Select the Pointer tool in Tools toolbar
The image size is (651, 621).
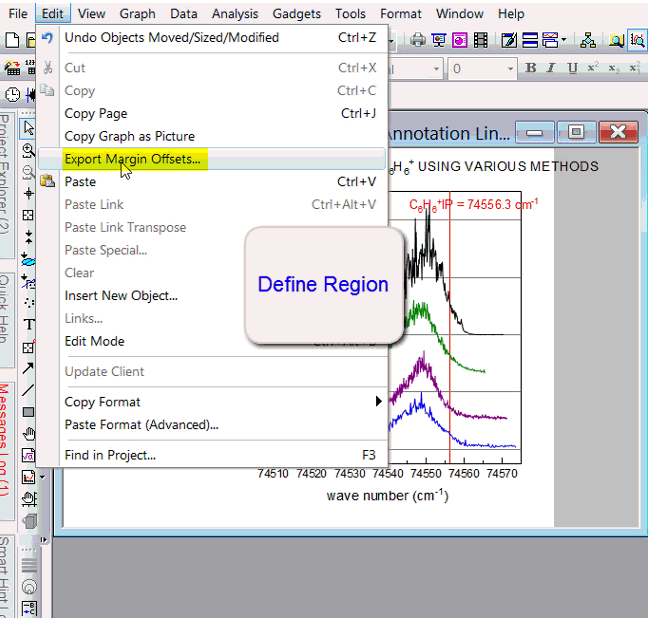28,128
